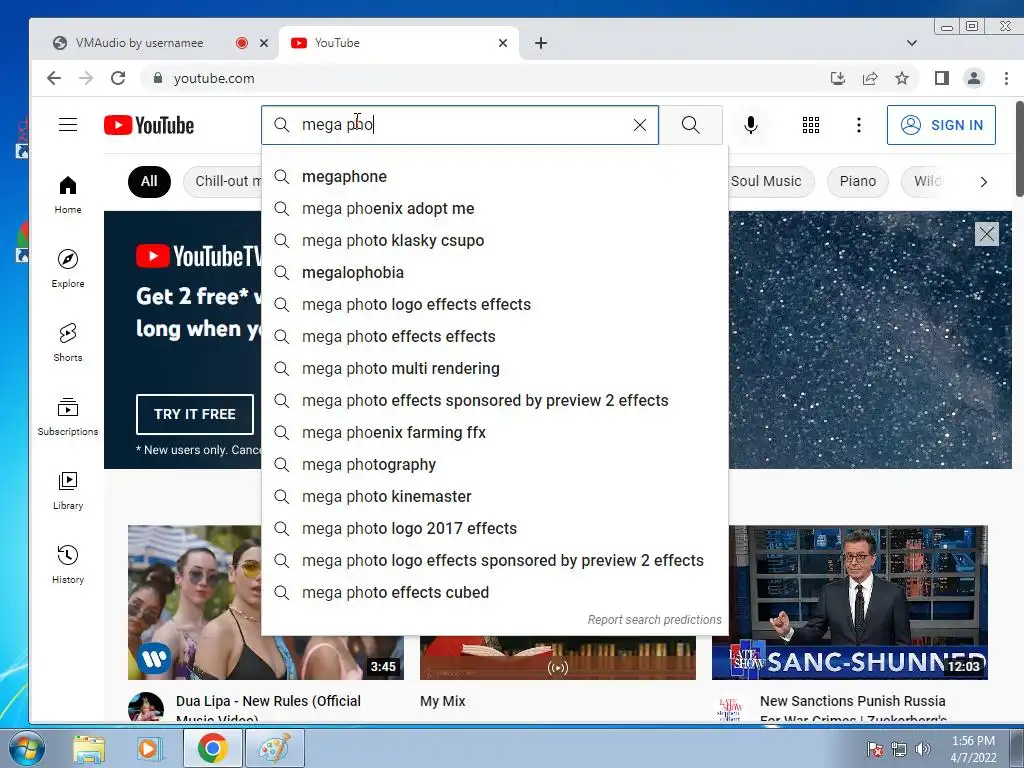Click the youtube.com address bar
Screen dimensions: 1024x768
point(483,78)
